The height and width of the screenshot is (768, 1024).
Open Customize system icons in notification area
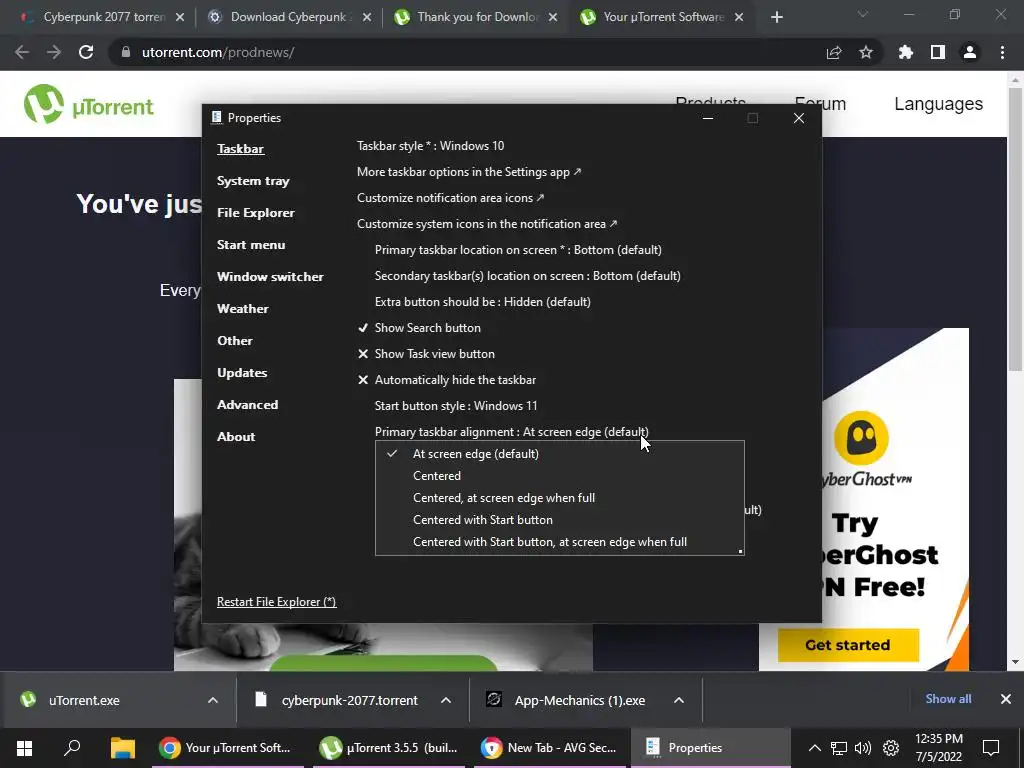pos(487,224)
